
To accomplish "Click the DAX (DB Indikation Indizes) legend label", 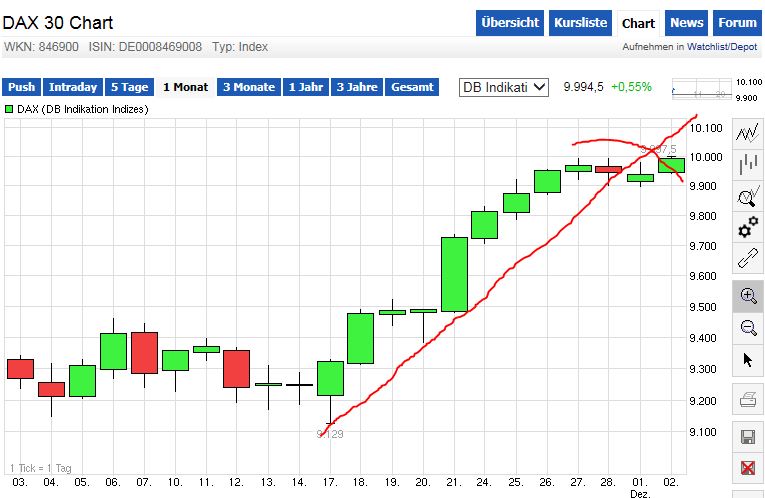I will point(82,109).
